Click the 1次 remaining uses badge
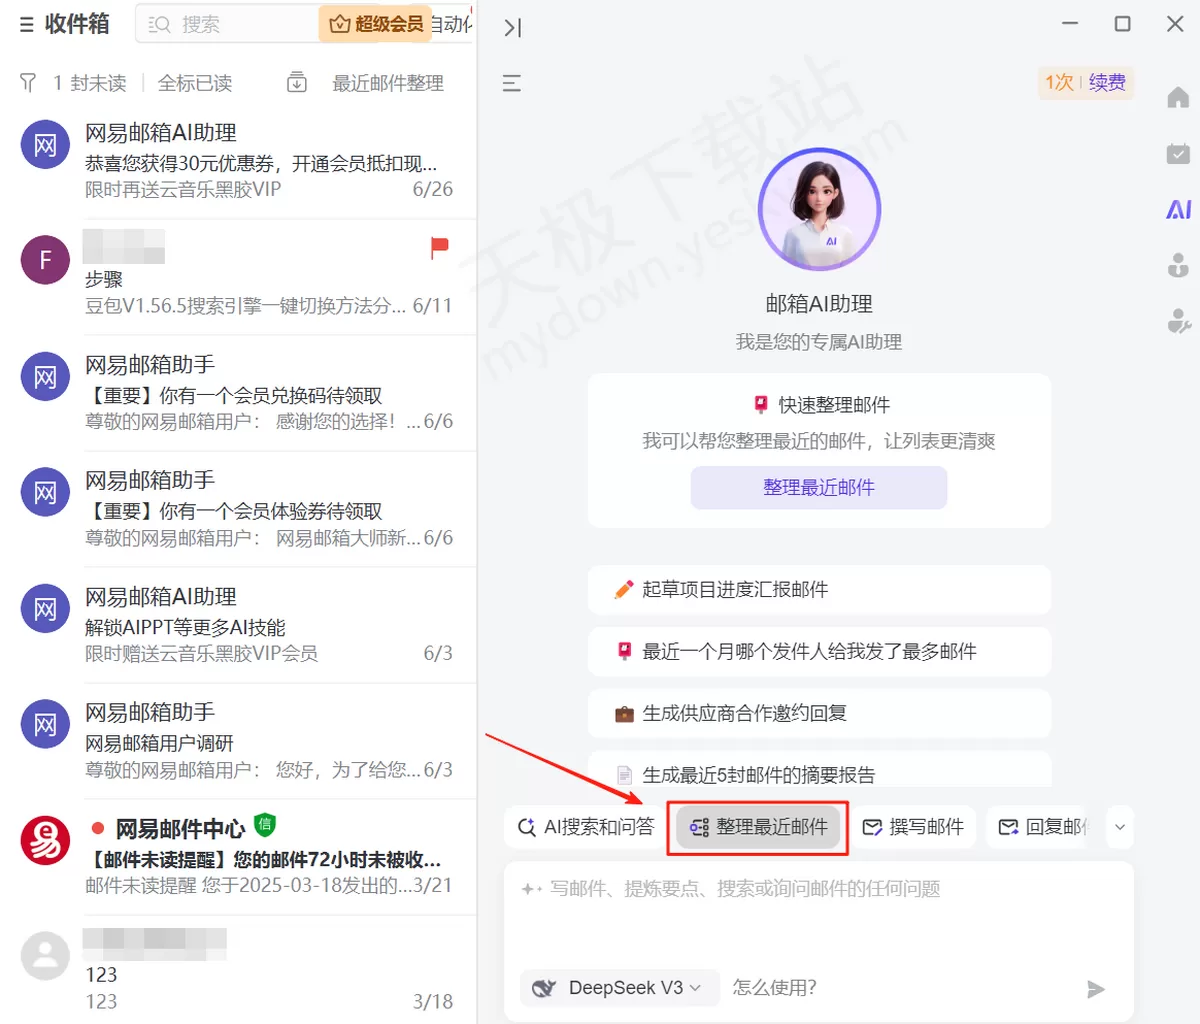Image resolution: width=1200 pixels, height=1024 pixels. click(1059, 82)
